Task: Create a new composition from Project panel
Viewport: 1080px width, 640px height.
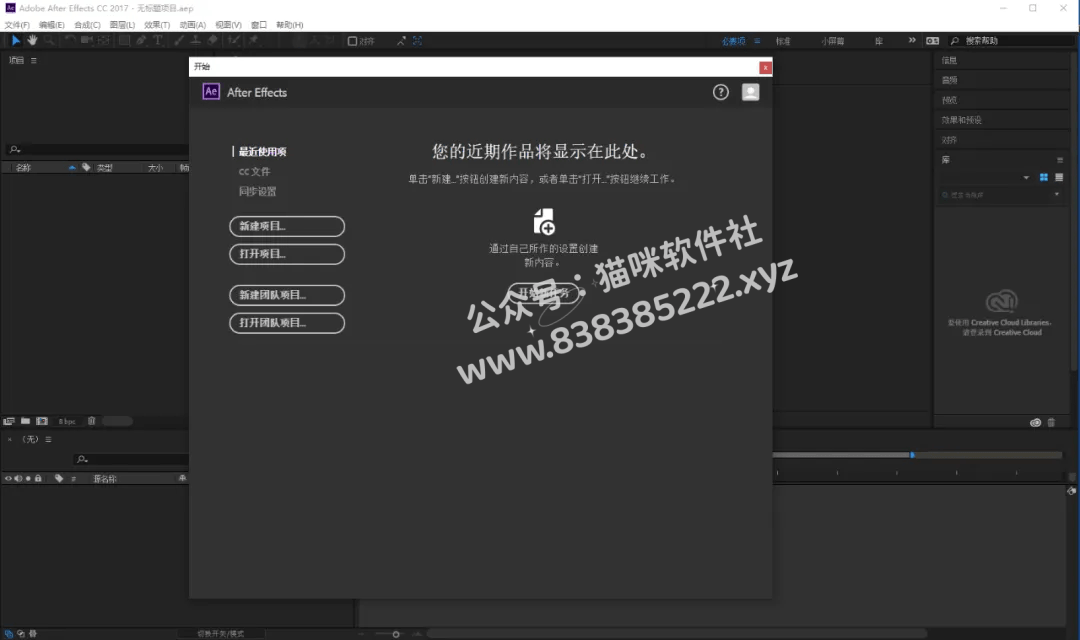Action: click(42, 421)
